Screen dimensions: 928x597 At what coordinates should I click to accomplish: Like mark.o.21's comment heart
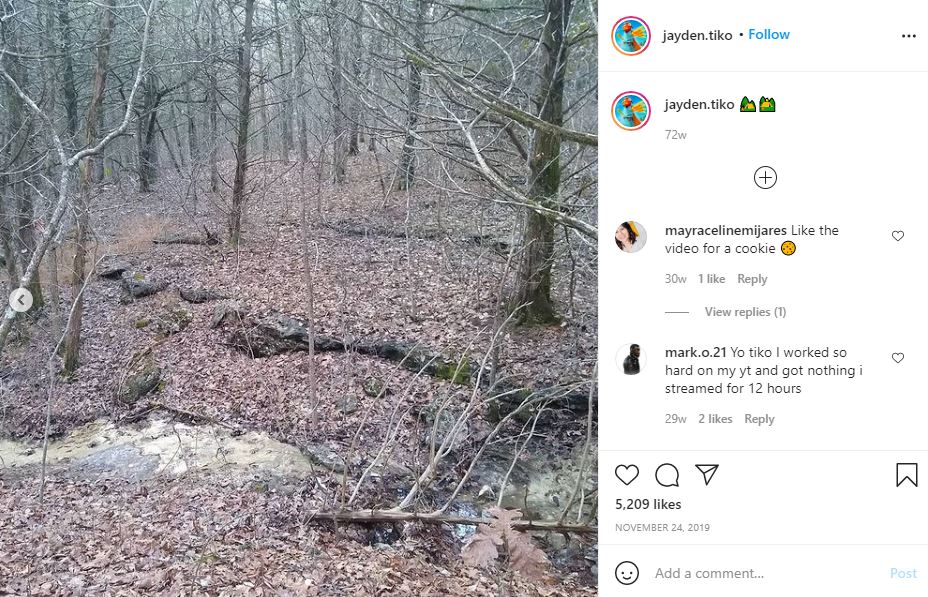(x=898, y=357)
